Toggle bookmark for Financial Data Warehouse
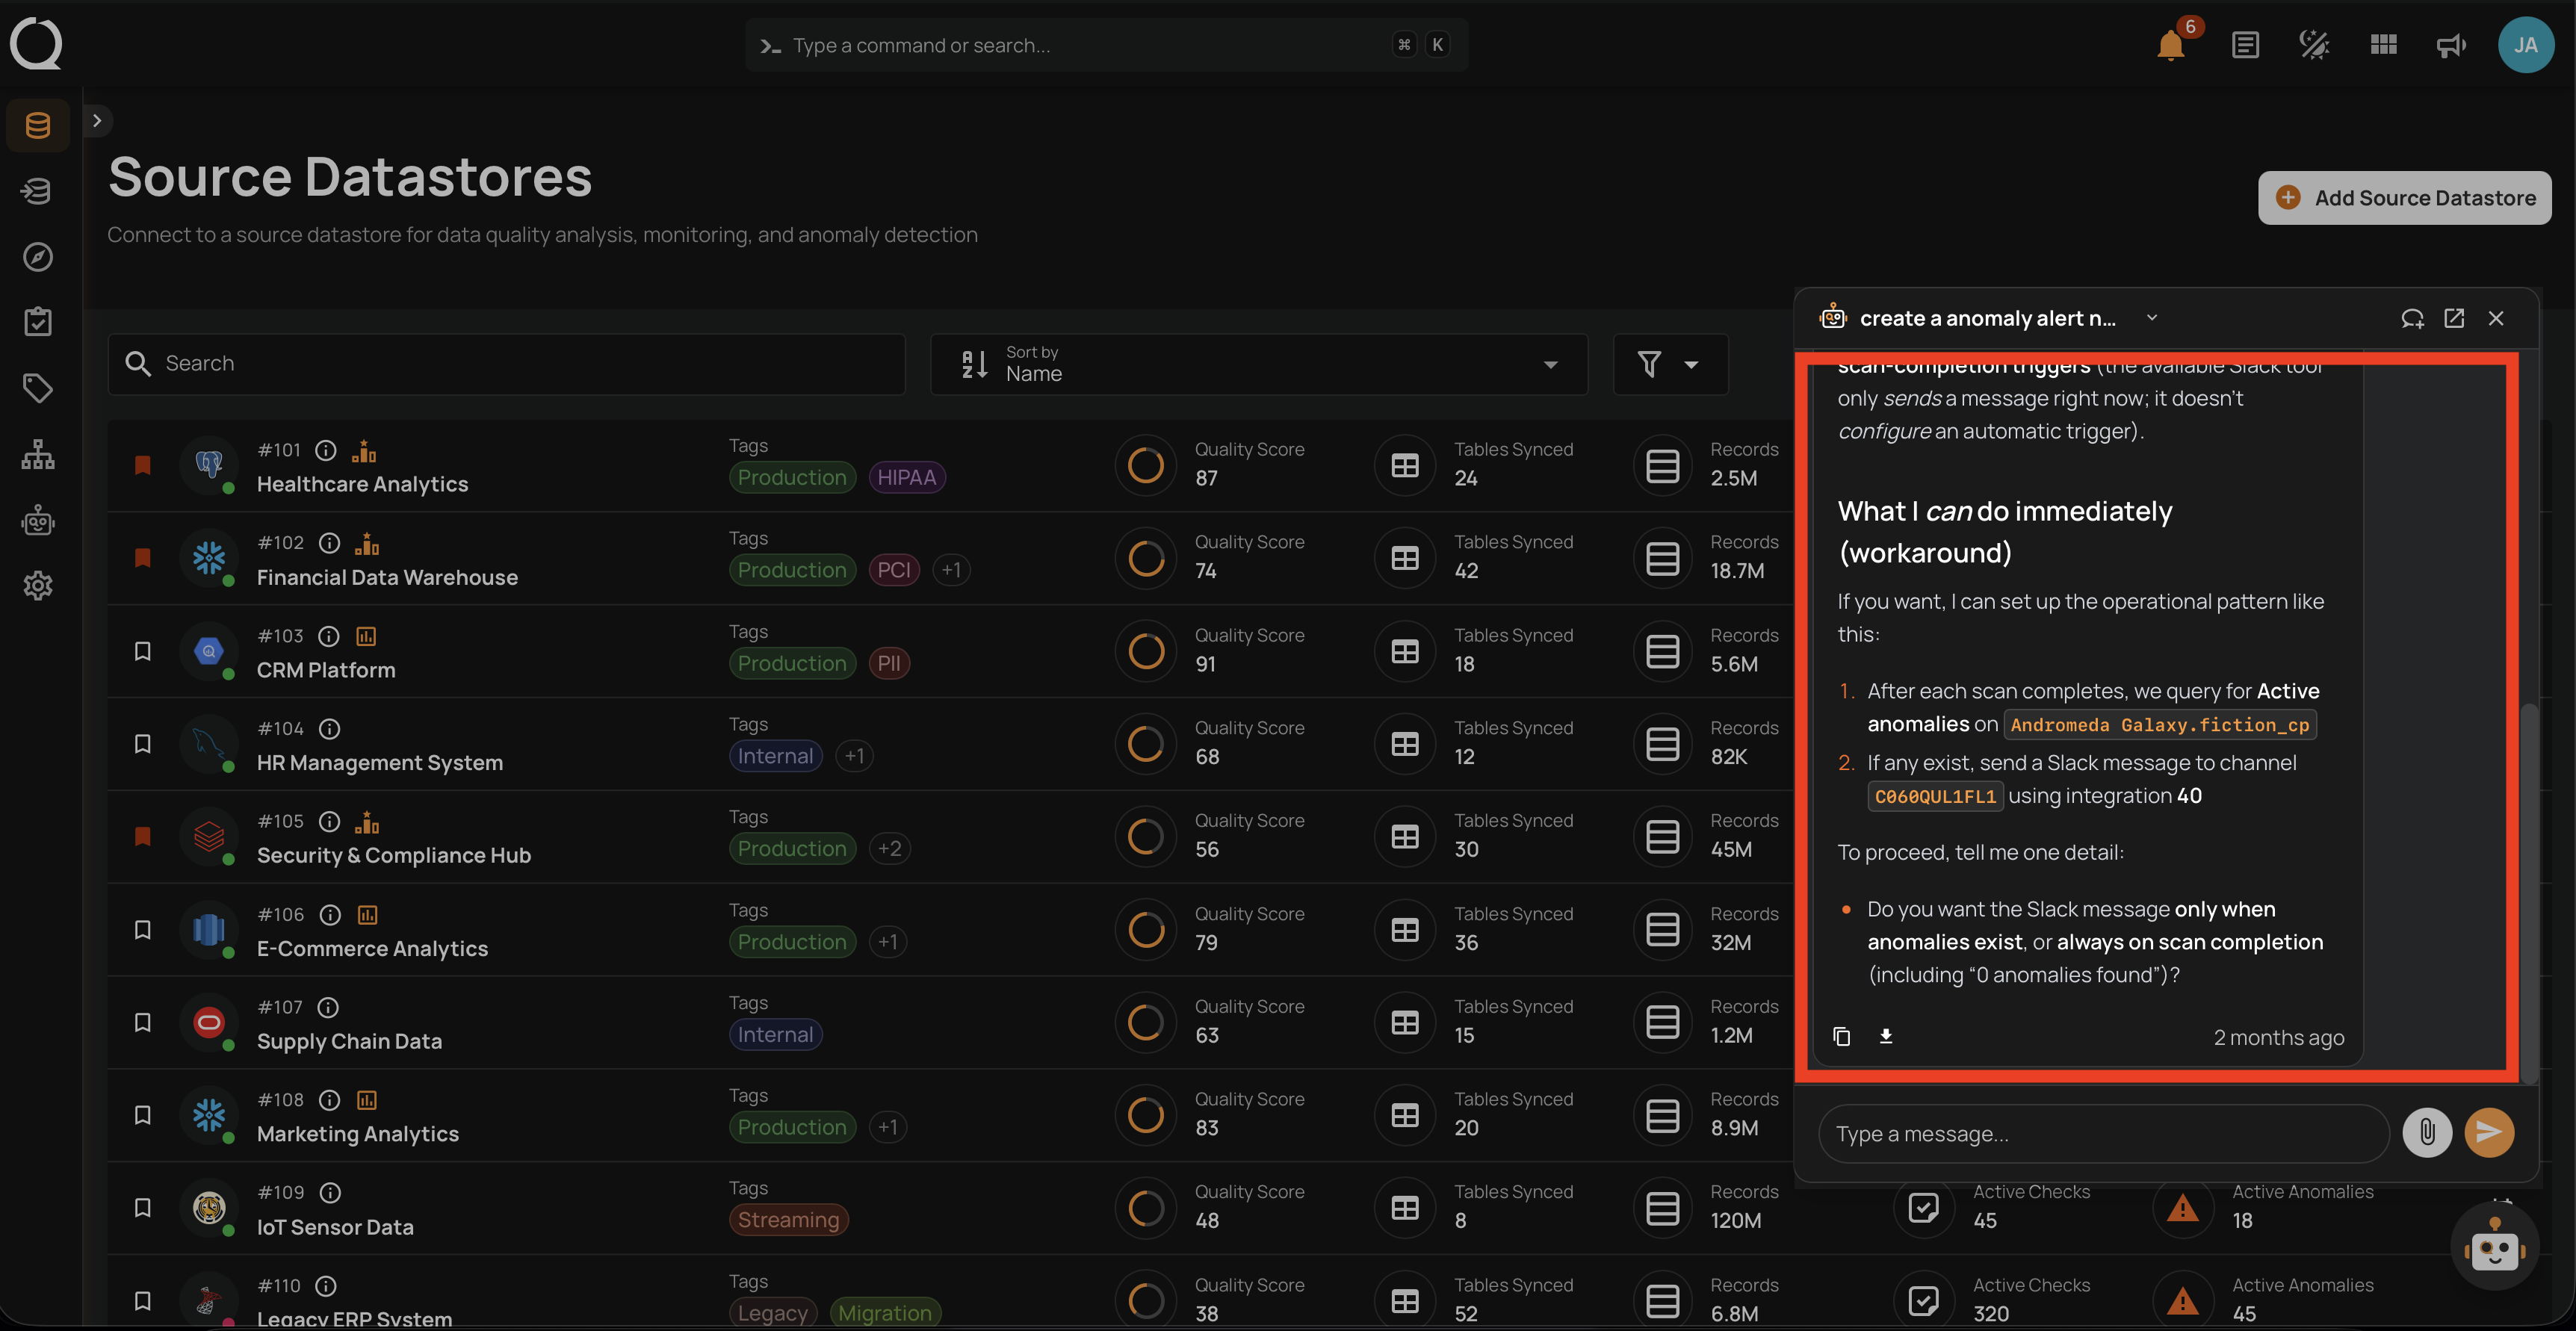The width and height of the screenshot is (2576, 1331). click(x=143, y=558)
